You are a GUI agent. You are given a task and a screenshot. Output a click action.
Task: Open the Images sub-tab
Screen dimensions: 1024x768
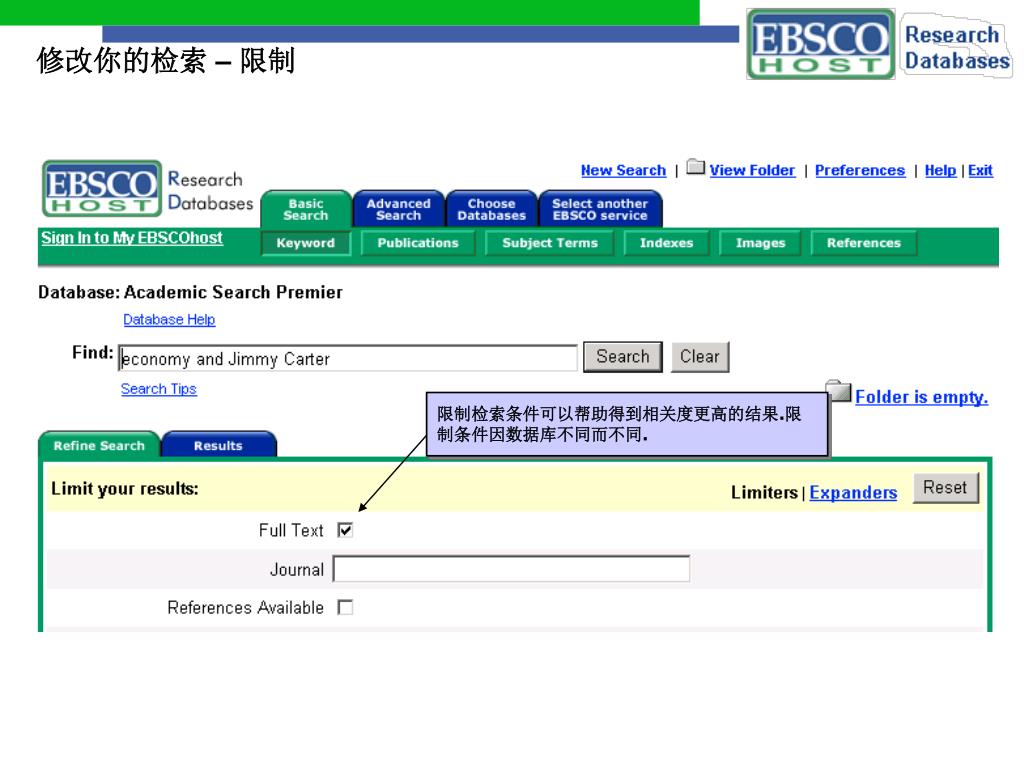(760, 243)
